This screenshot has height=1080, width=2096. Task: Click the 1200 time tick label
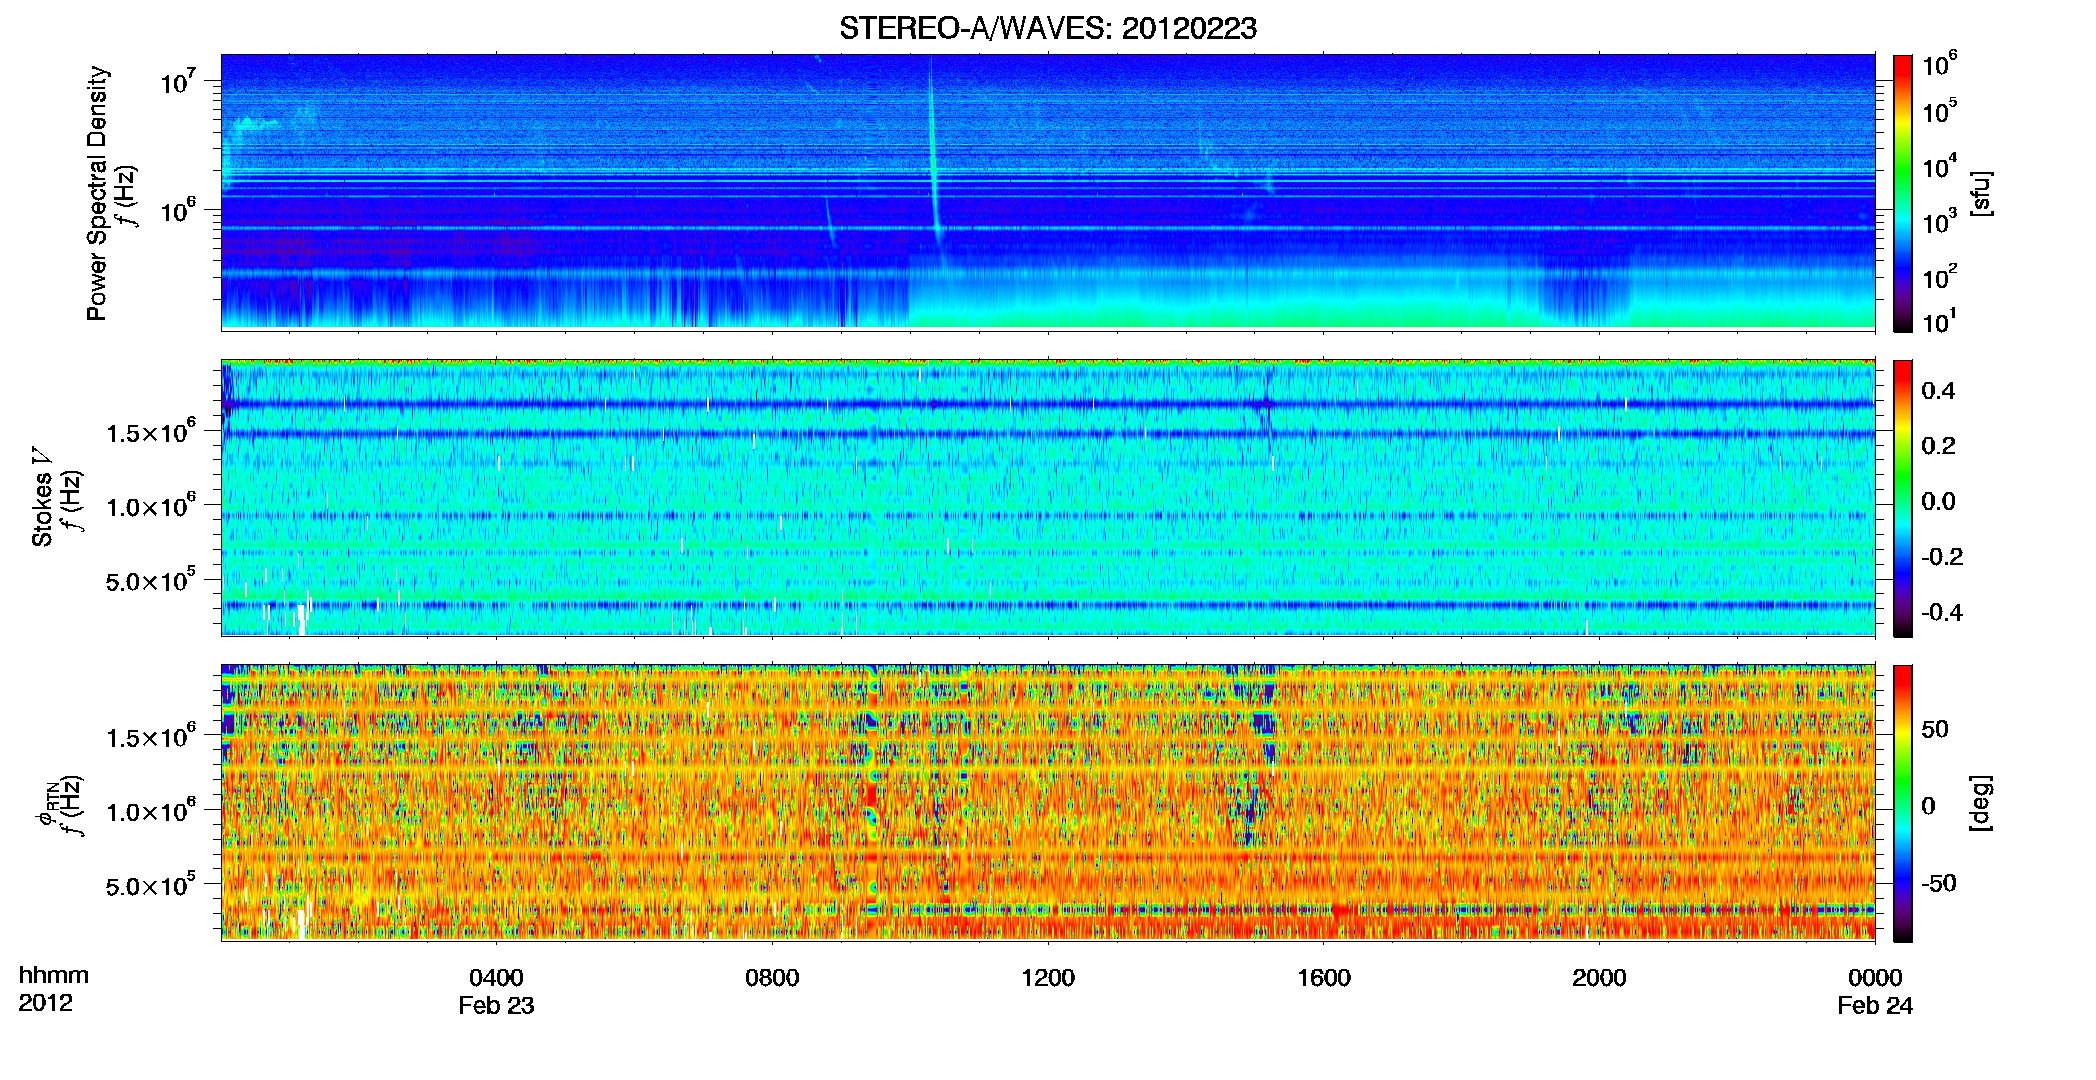click(1048, 978)
